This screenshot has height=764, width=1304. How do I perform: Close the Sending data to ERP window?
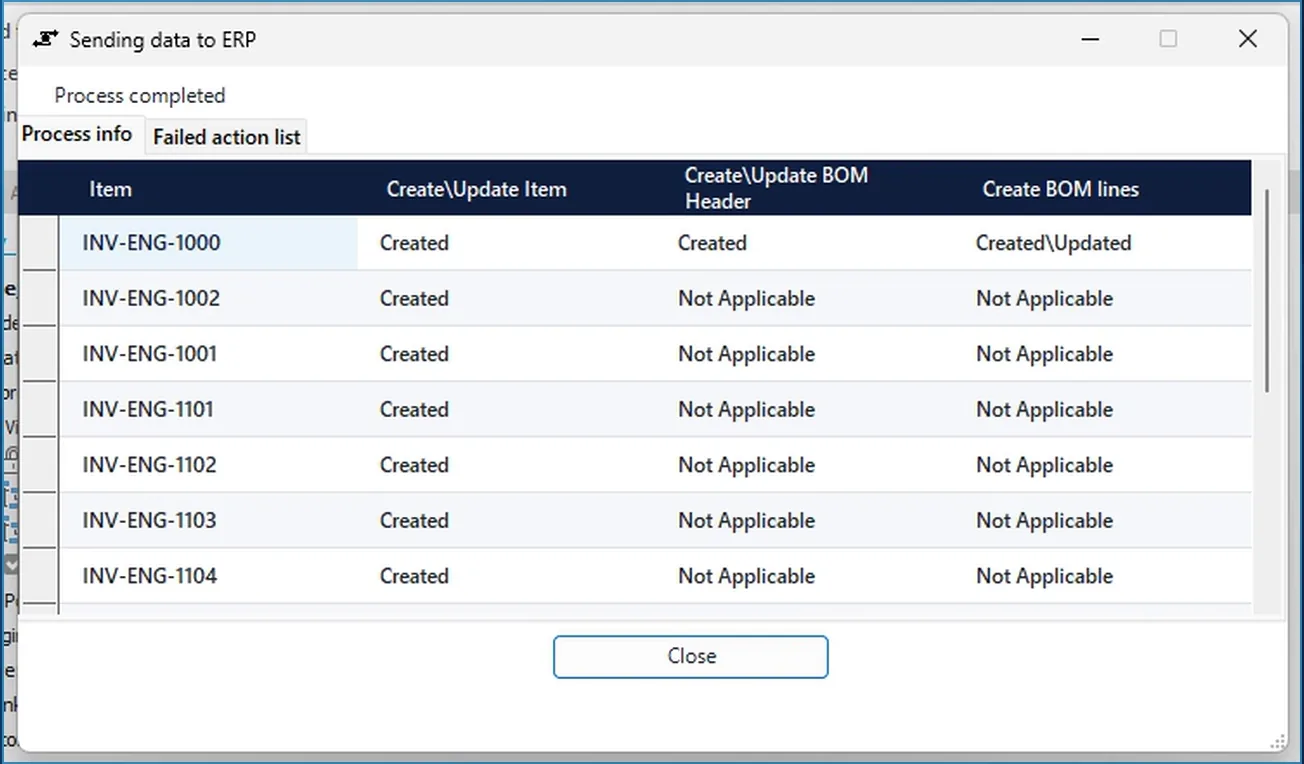[1247, 39]
